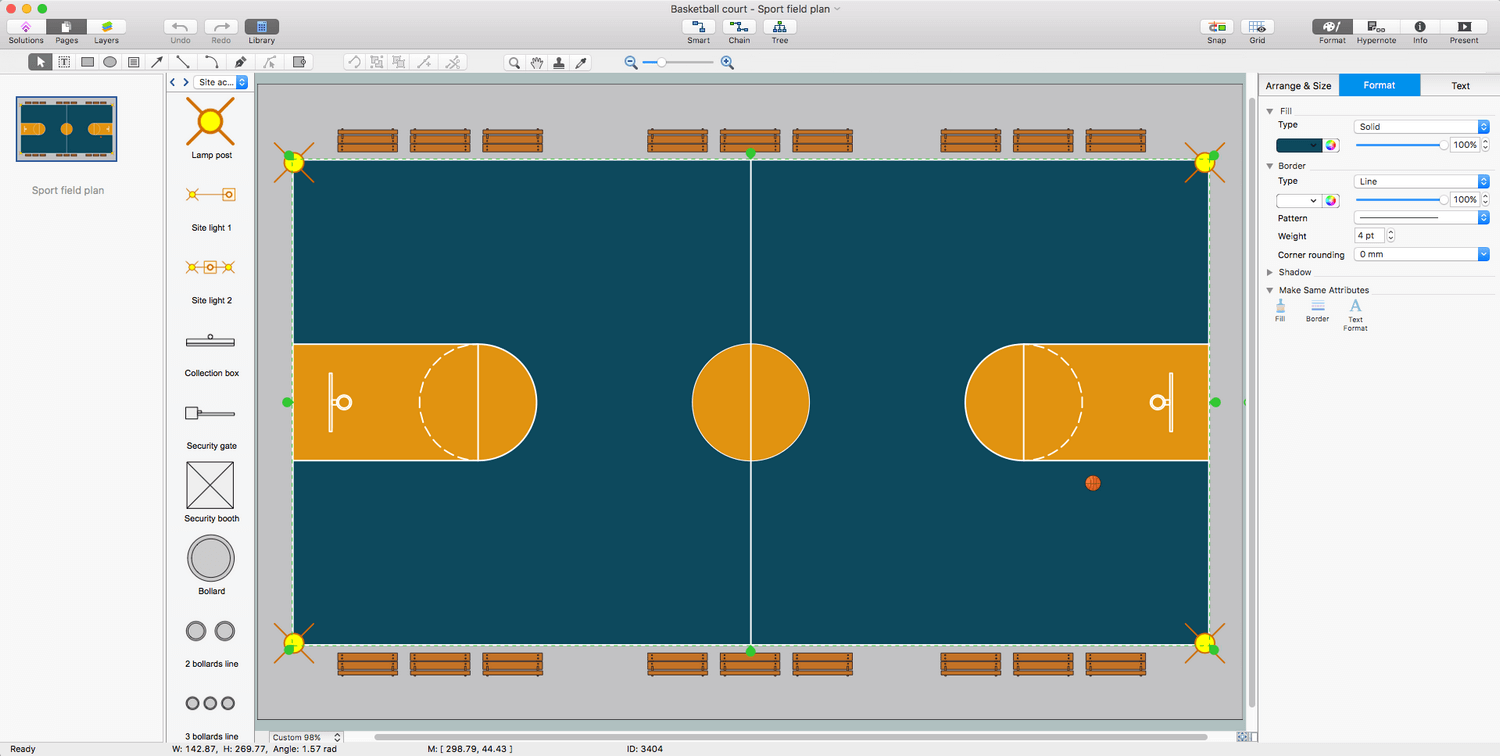
Task: Select the Sport field plan page thumbnail
Action: click(67, 129)
